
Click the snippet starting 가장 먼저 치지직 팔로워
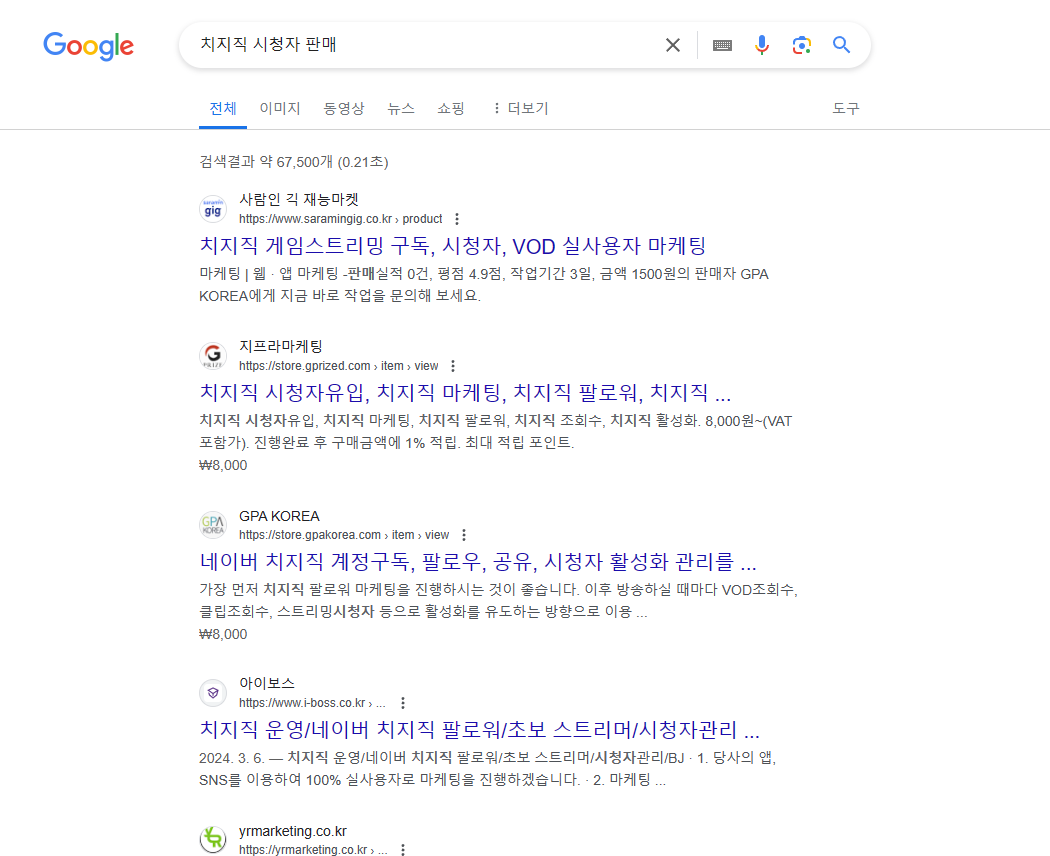[x=498, y=600]
